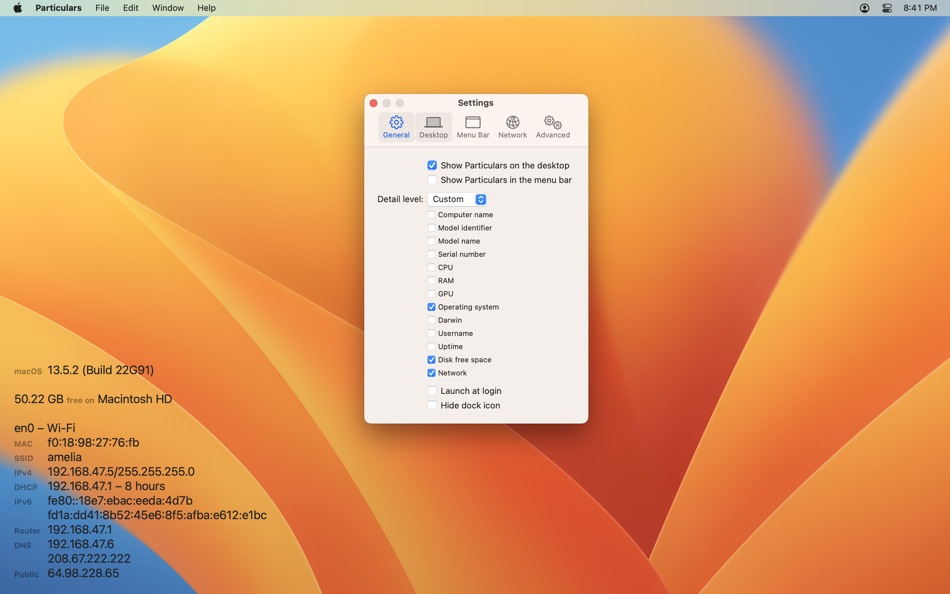Open the Apple menu
The image size is (950, 594).
(18, 8)
